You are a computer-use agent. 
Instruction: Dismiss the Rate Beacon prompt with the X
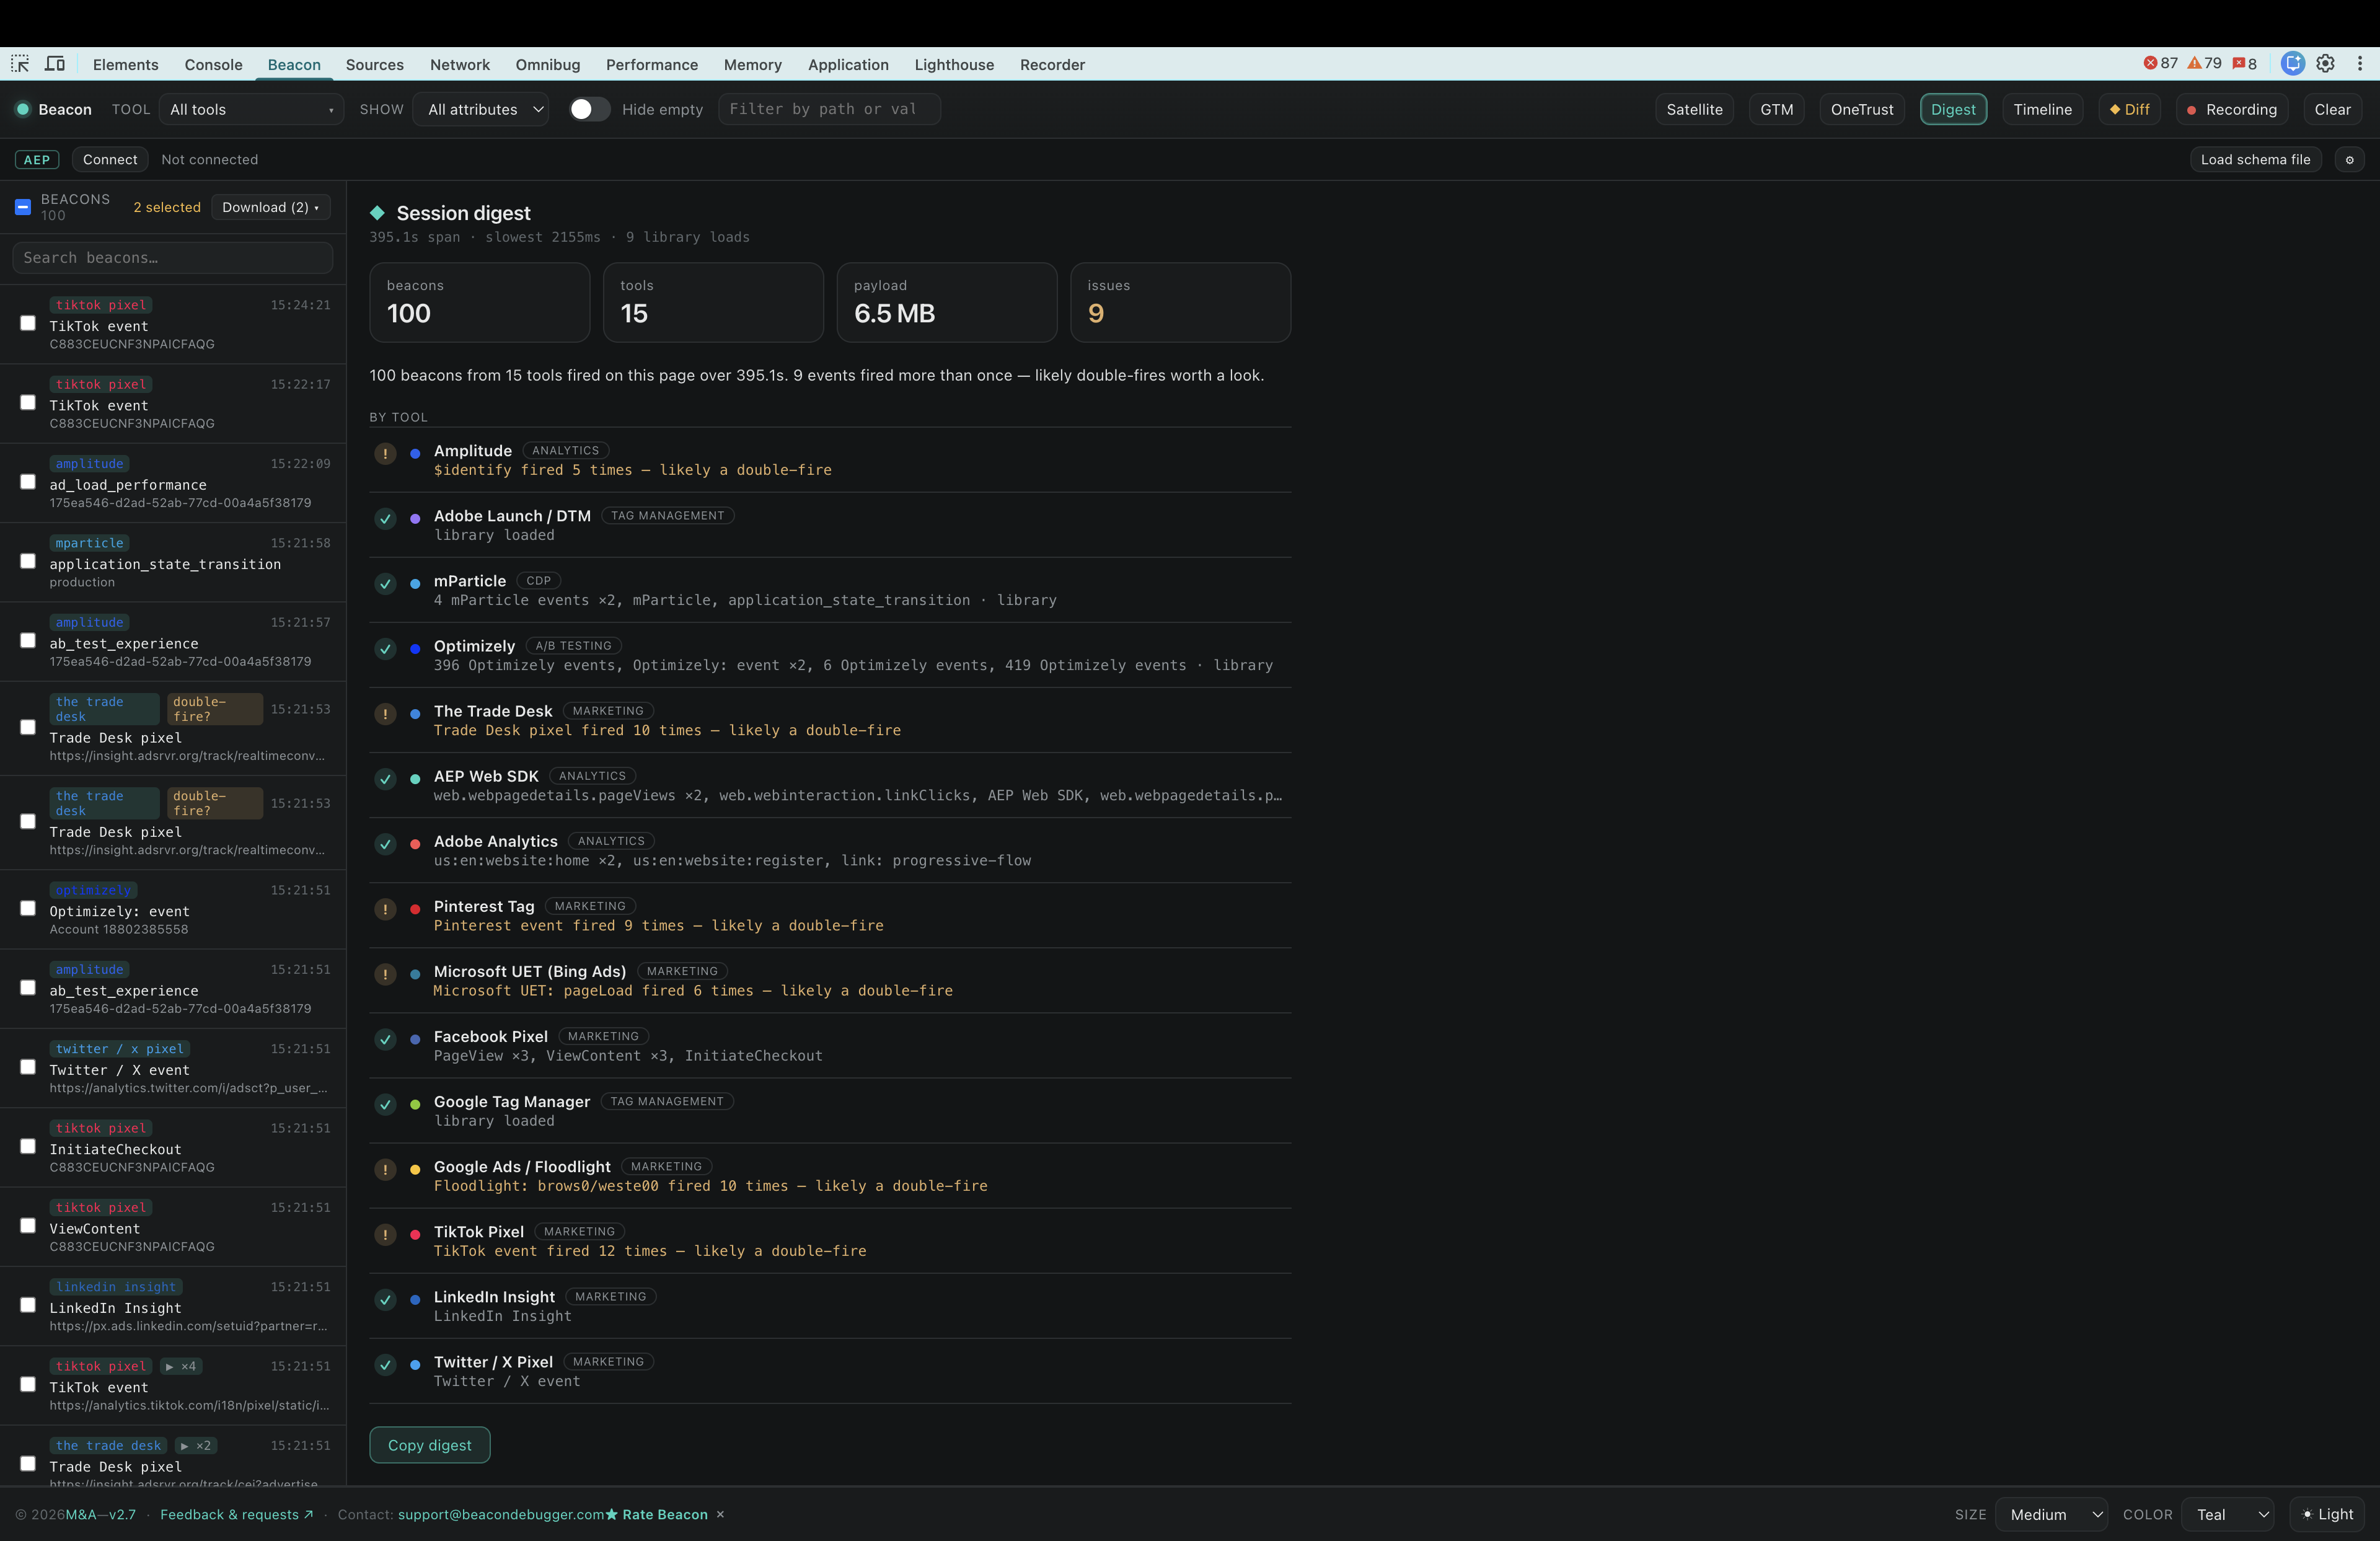click(720, 1514)
